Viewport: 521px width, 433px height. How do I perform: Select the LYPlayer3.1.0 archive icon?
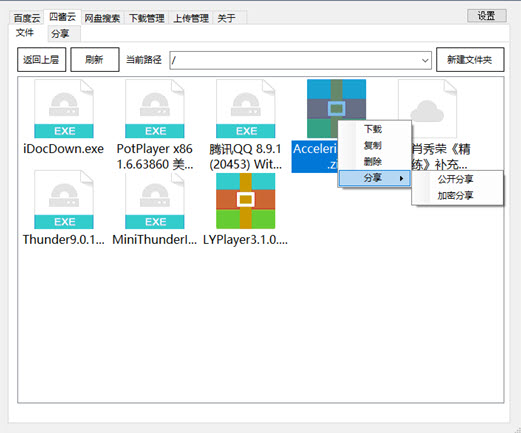[246, 201]
